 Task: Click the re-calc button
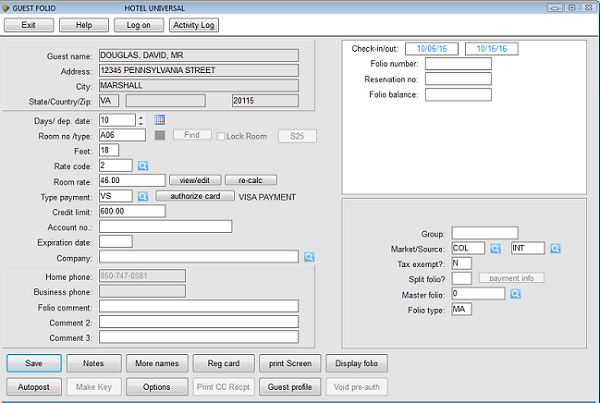(x=251, y=180)
